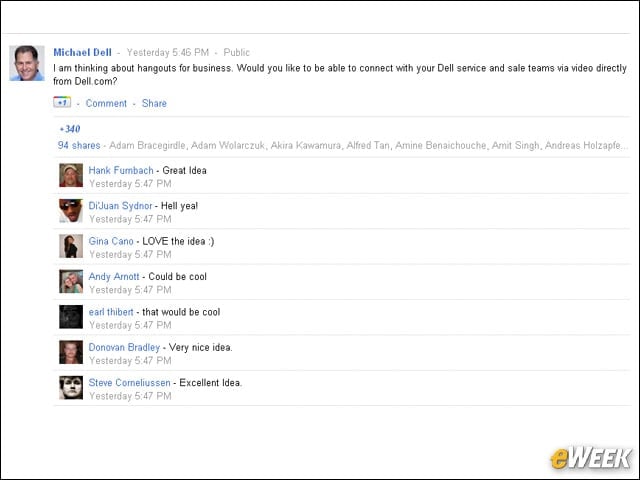
Task: Open the 94 shares link
Action: [x=79, y=145]
